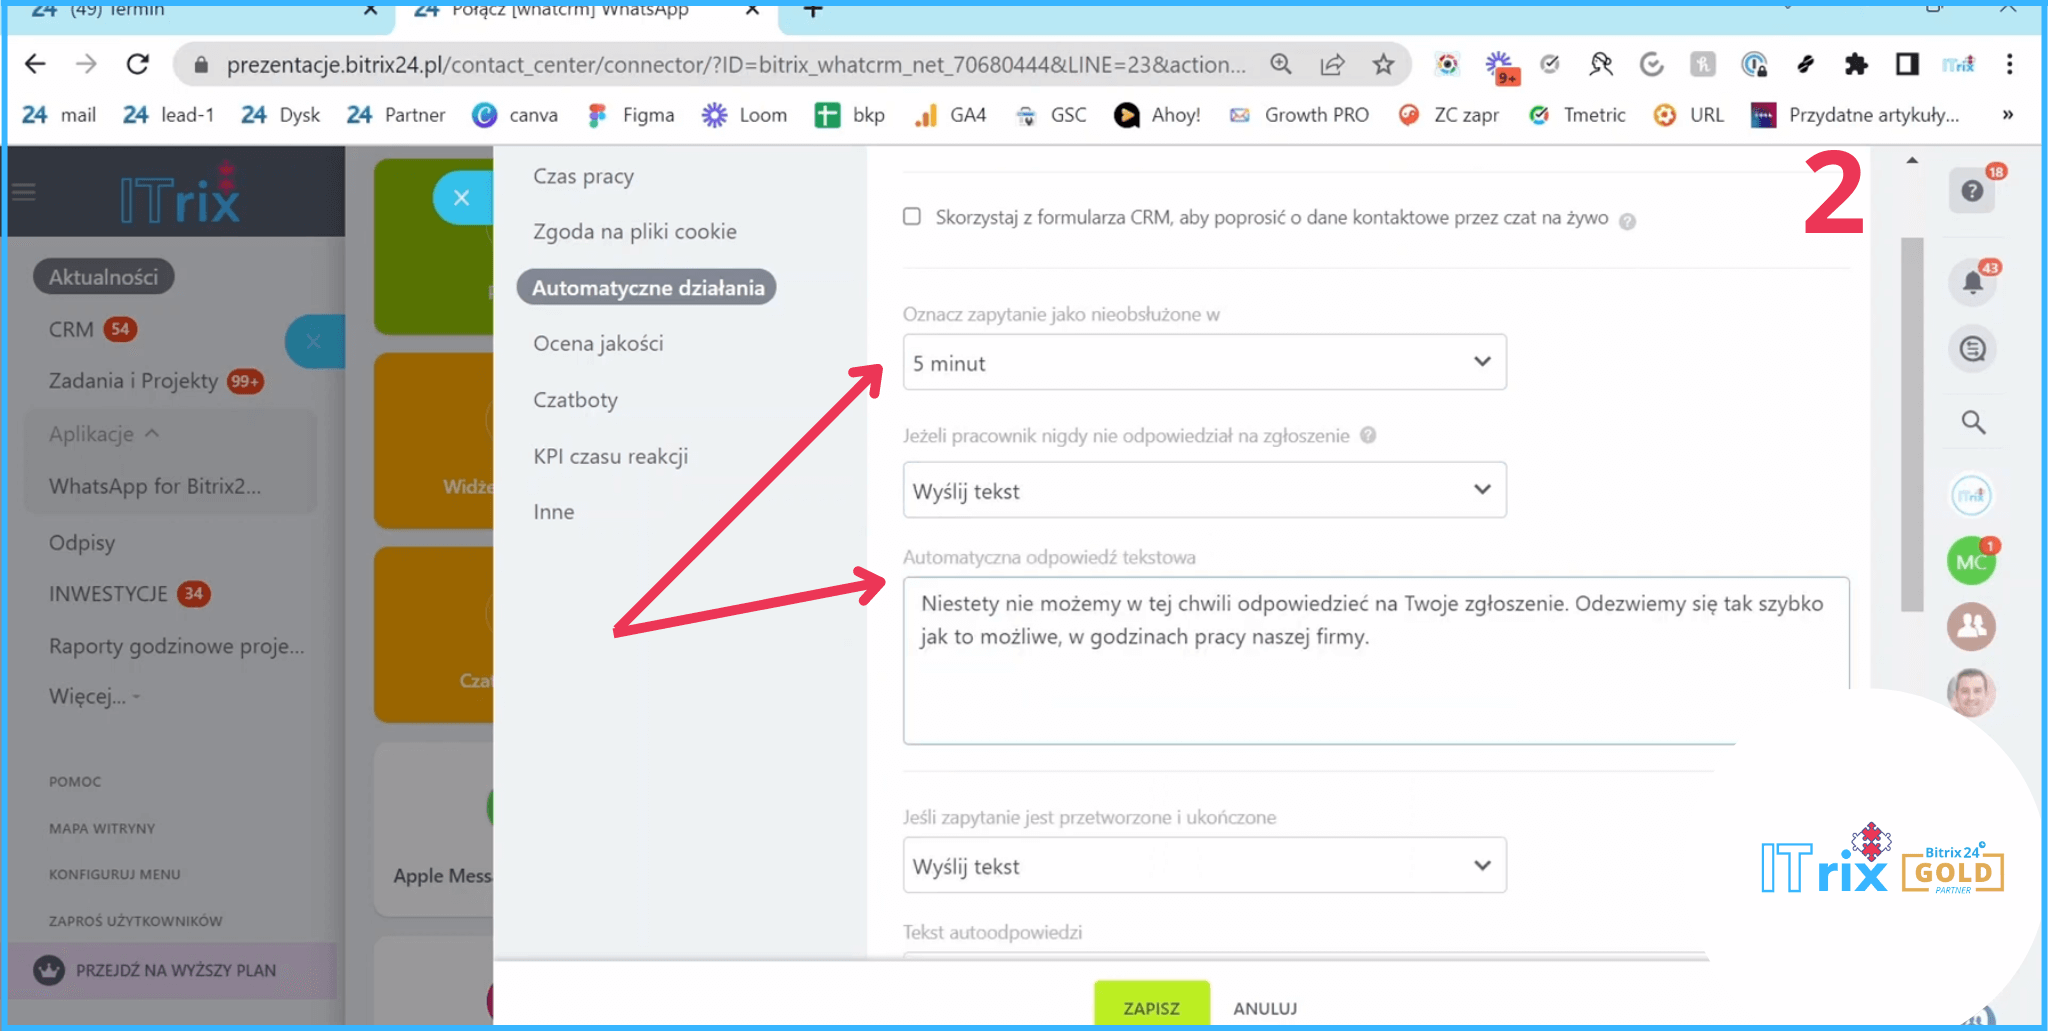Open the '5 minut' dropdown
This screenshot has width=2048, height=1031.
[1204, 362]
